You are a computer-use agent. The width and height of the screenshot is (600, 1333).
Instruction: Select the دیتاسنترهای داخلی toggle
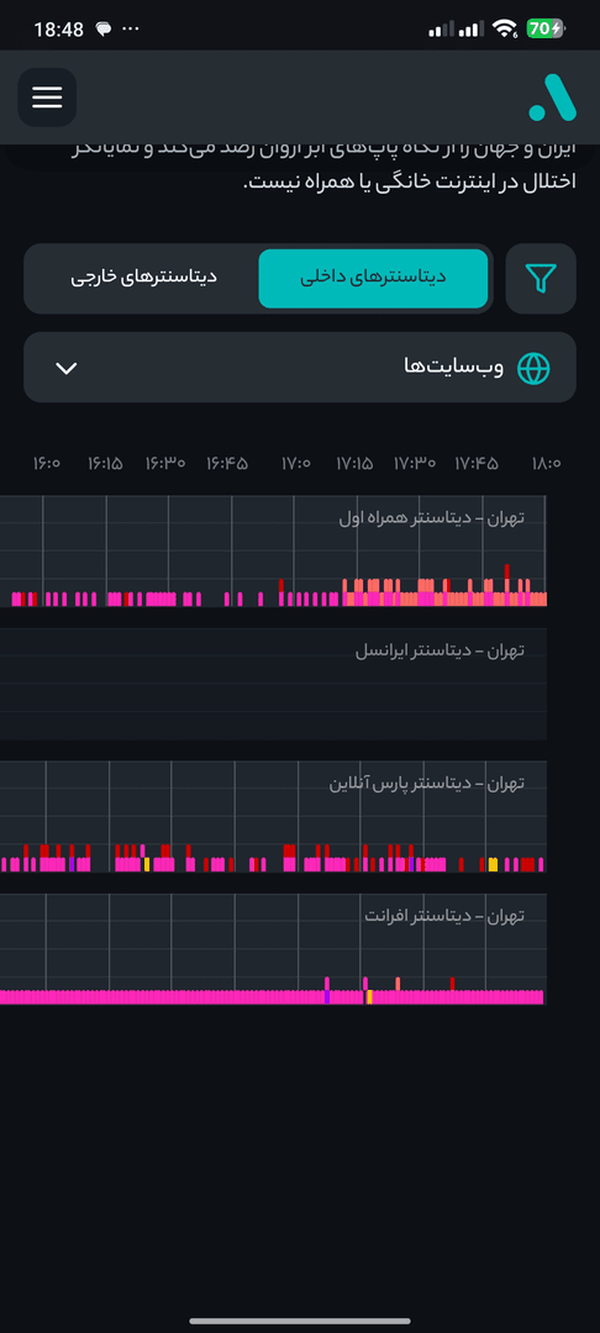click(x=373, y=278)
